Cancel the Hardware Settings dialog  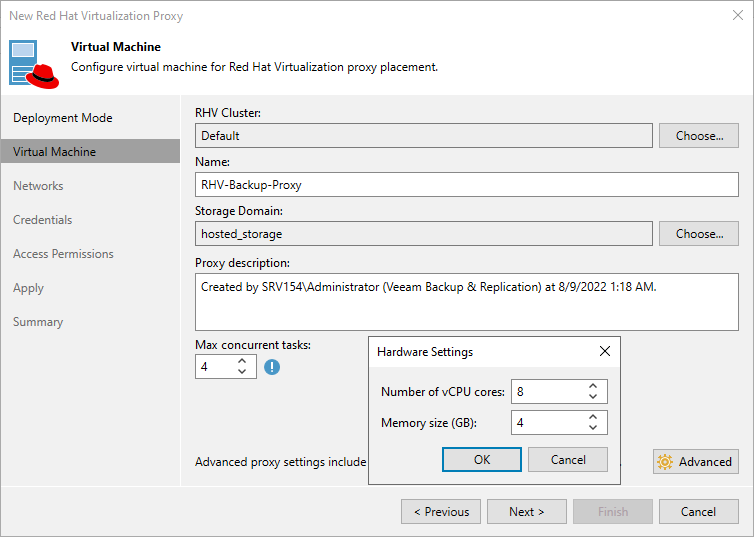click(568, 460)
